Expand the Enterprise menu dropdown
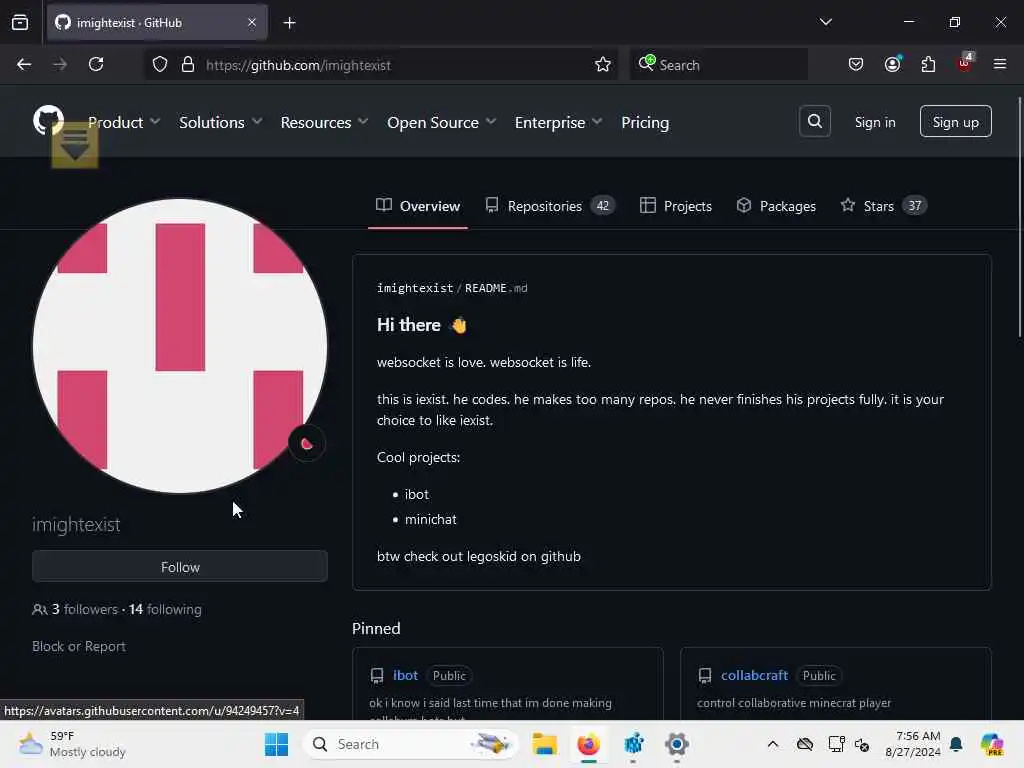Image resolution: width=1024 pixels, height=768 pixels. coord(558,122)
